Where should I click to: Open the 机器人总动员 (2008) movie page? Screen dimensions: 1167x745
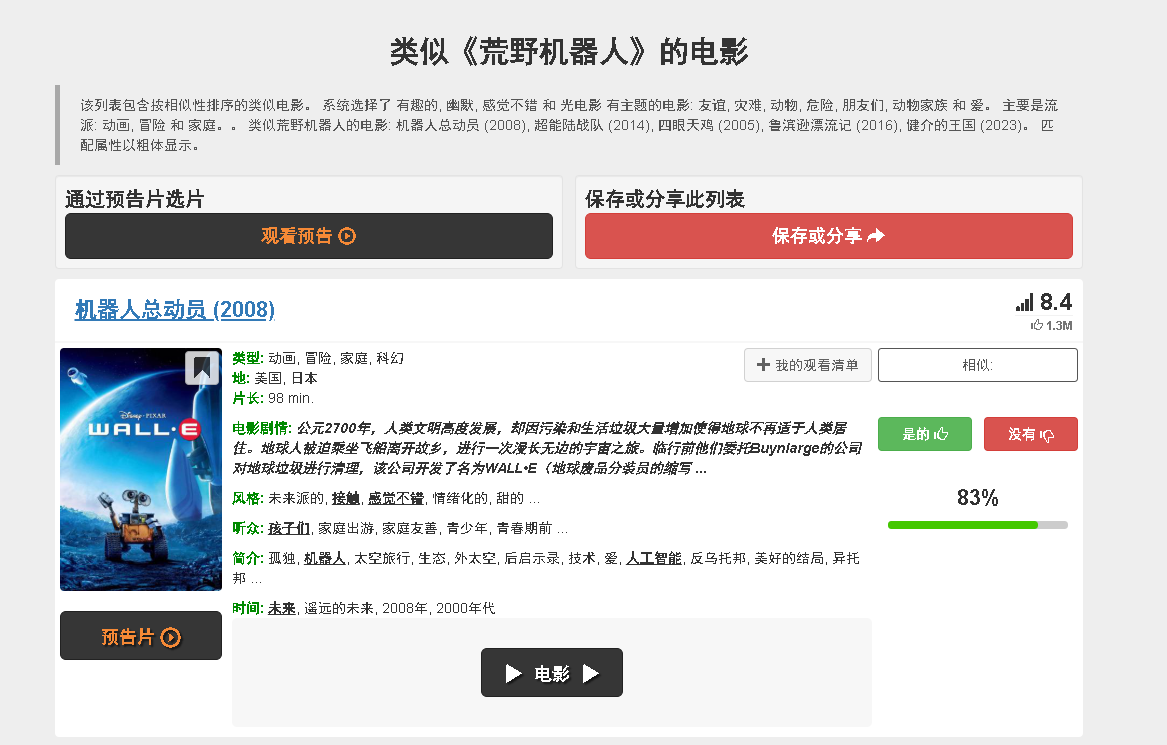coord(172,310)
